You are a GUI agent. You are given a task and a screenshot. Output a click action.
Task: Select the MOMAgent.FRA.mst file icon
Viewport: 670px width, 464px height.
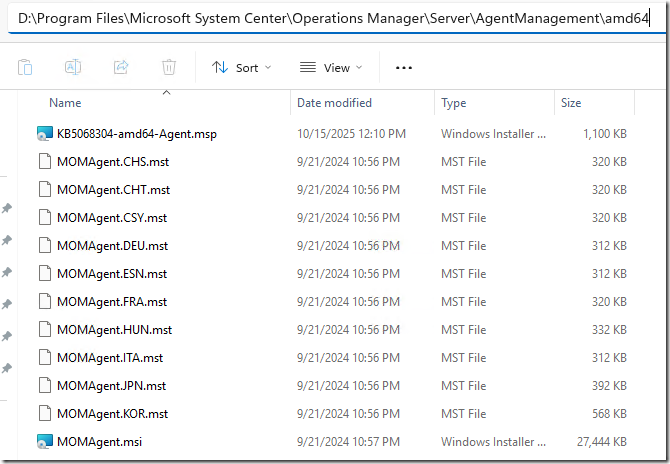pos(45,302)
